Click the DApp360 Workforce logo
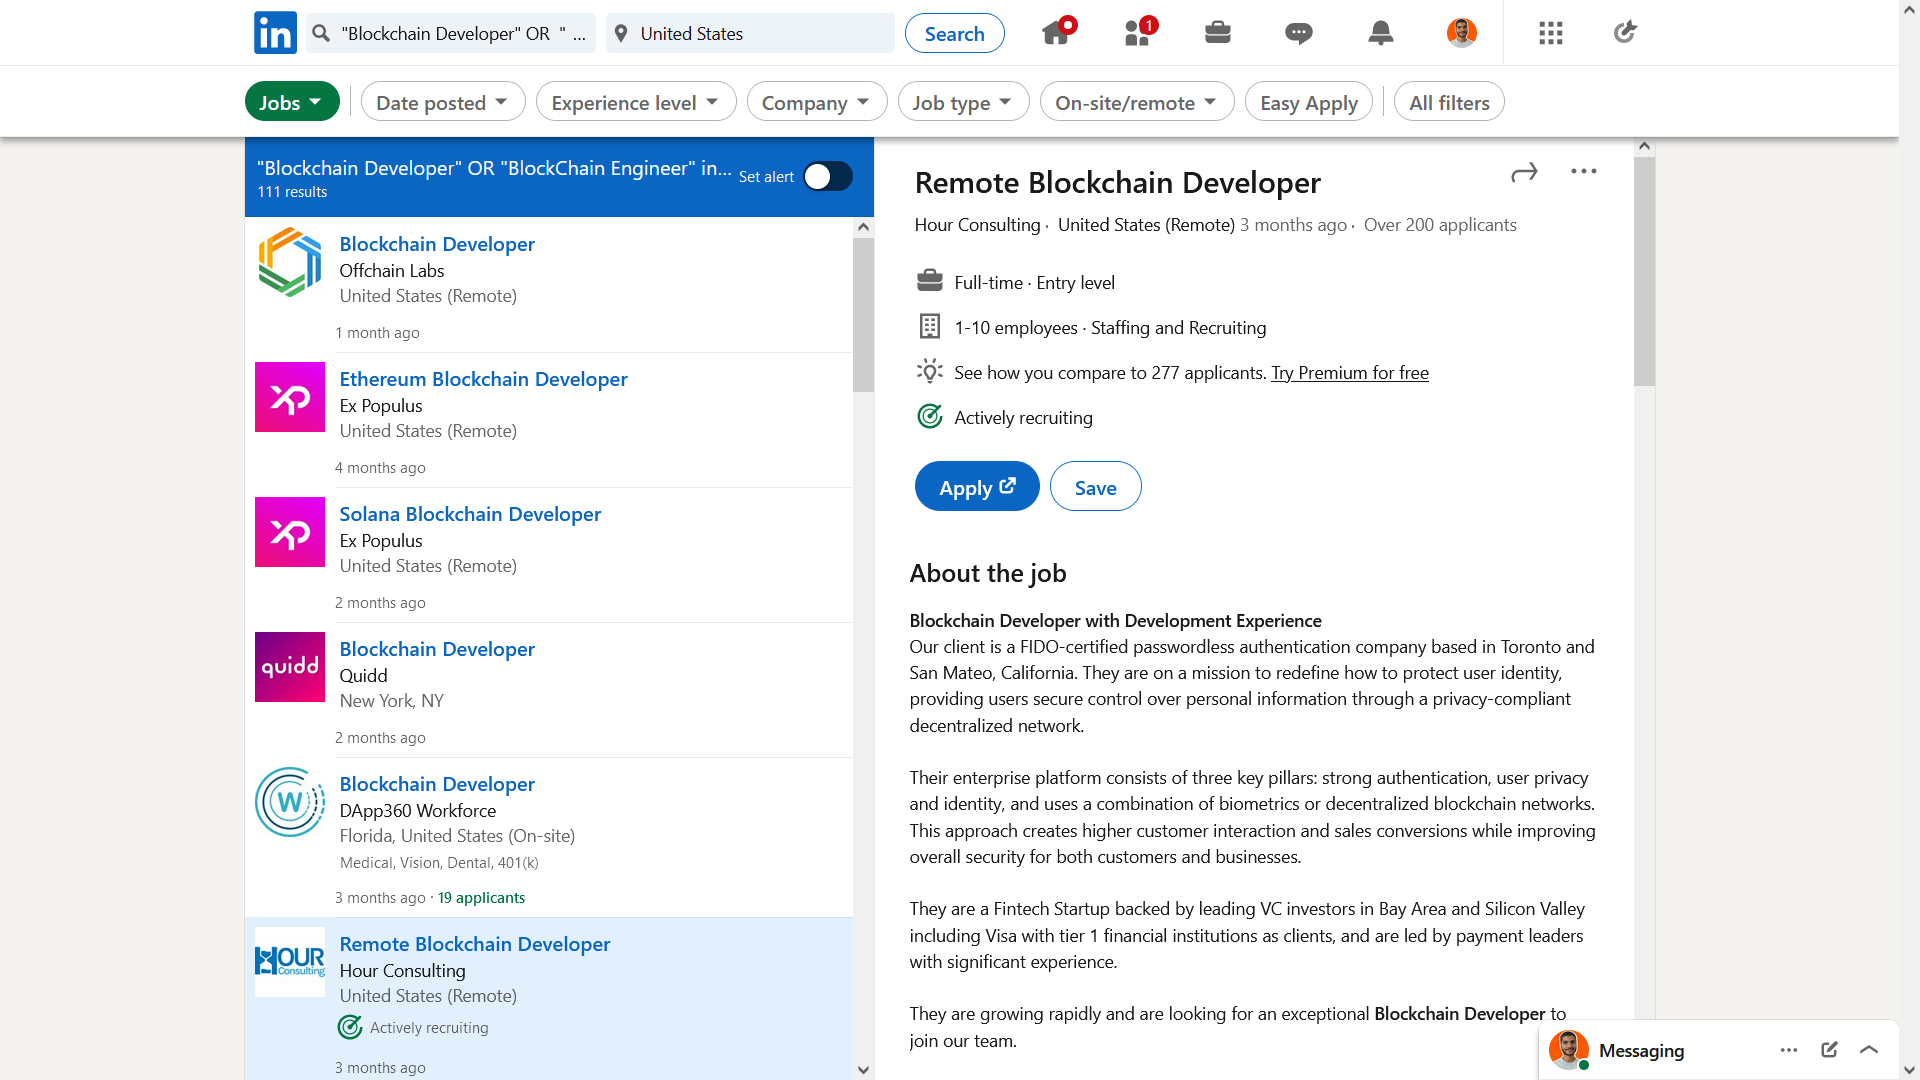Image resolution: width=1920 pixels, height=1080 pixels. (290, 802)
